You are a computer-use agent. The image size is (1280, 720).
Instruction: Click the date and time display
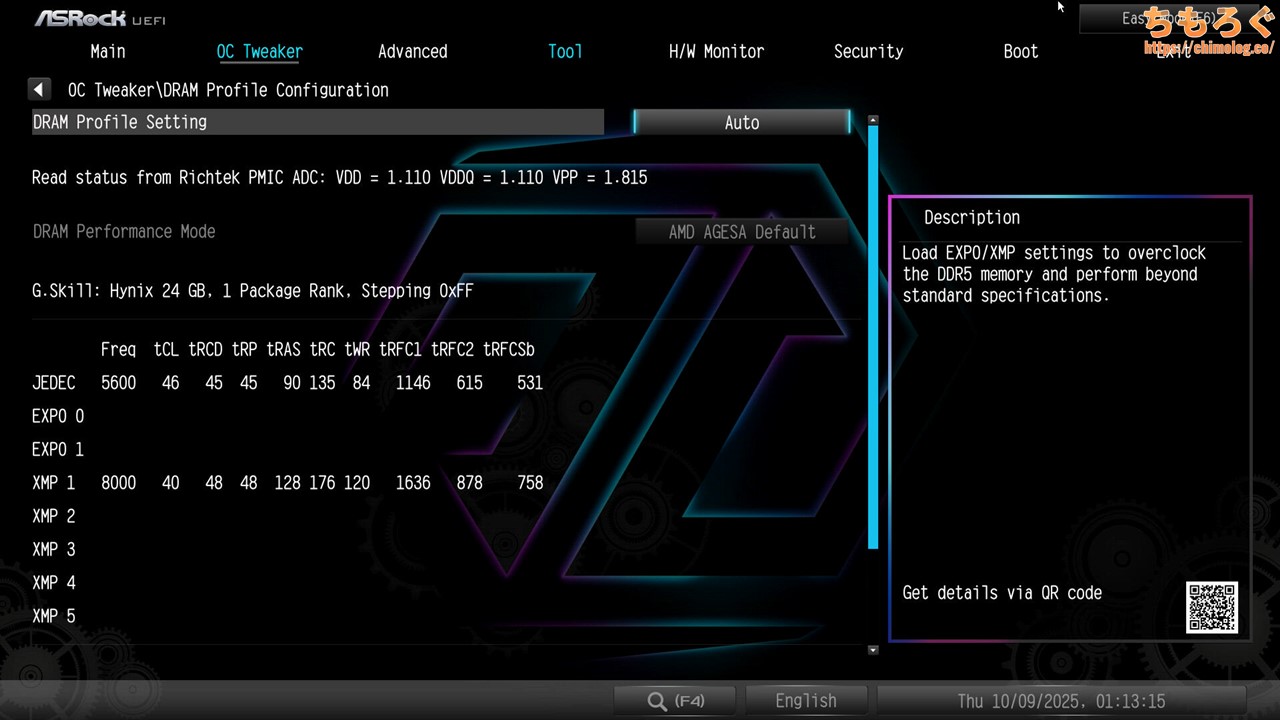(1061, 701)
